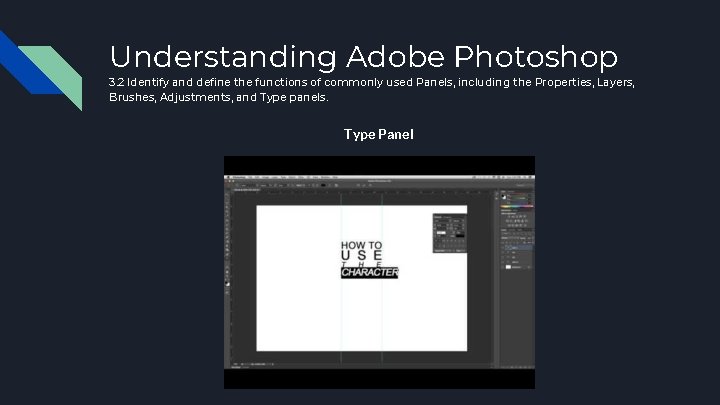Select the white Background layer thumbnail
Screen dimensions: 720x405
tap(508, 267)
